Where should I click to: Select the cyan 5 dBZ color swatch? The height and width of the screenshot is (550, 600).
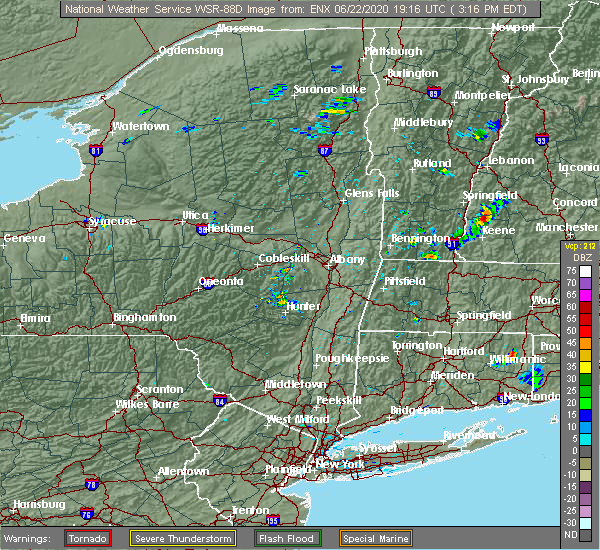pos(585,439)
